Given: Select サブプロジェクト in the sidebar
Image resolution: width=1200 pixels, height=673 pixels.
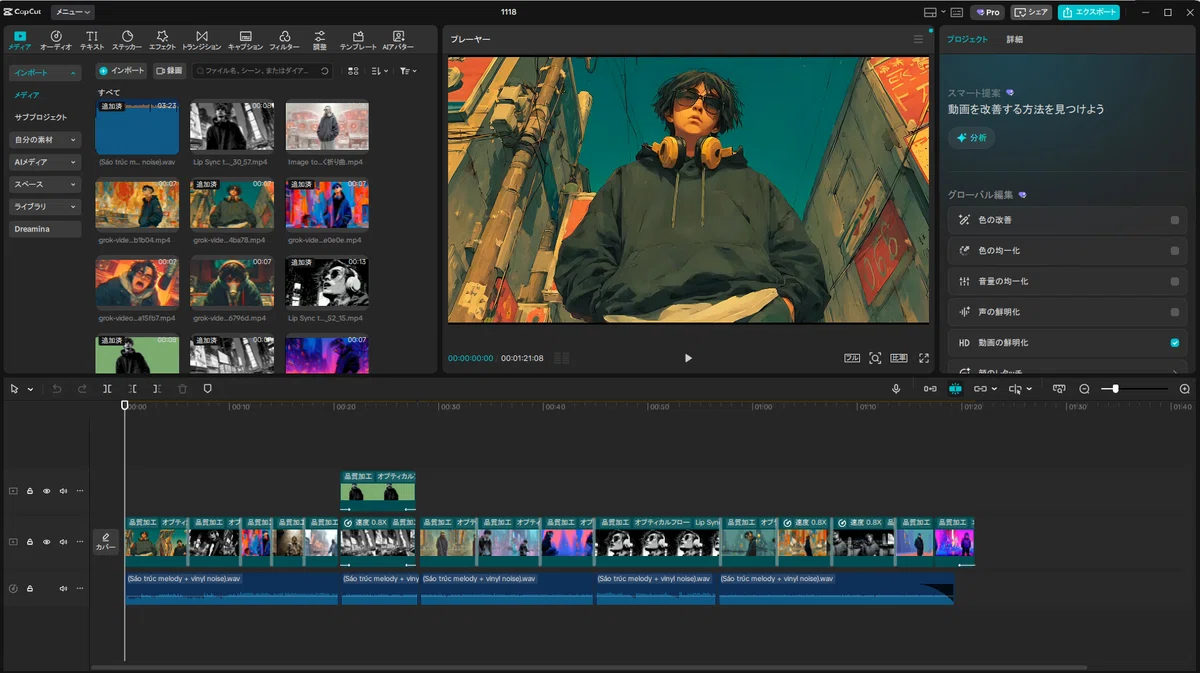Looking at the screenshot, I should 41,117.
